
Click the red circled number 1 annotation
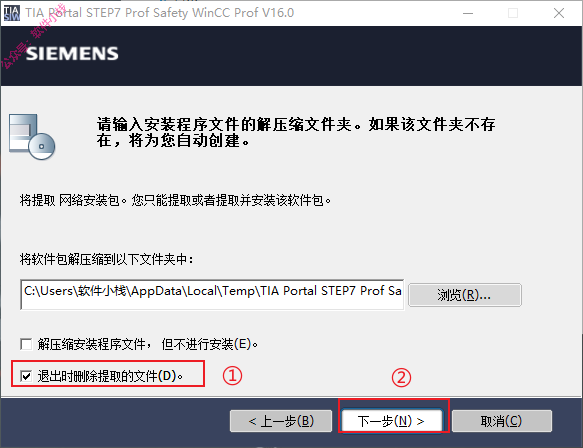coord(232,376)
